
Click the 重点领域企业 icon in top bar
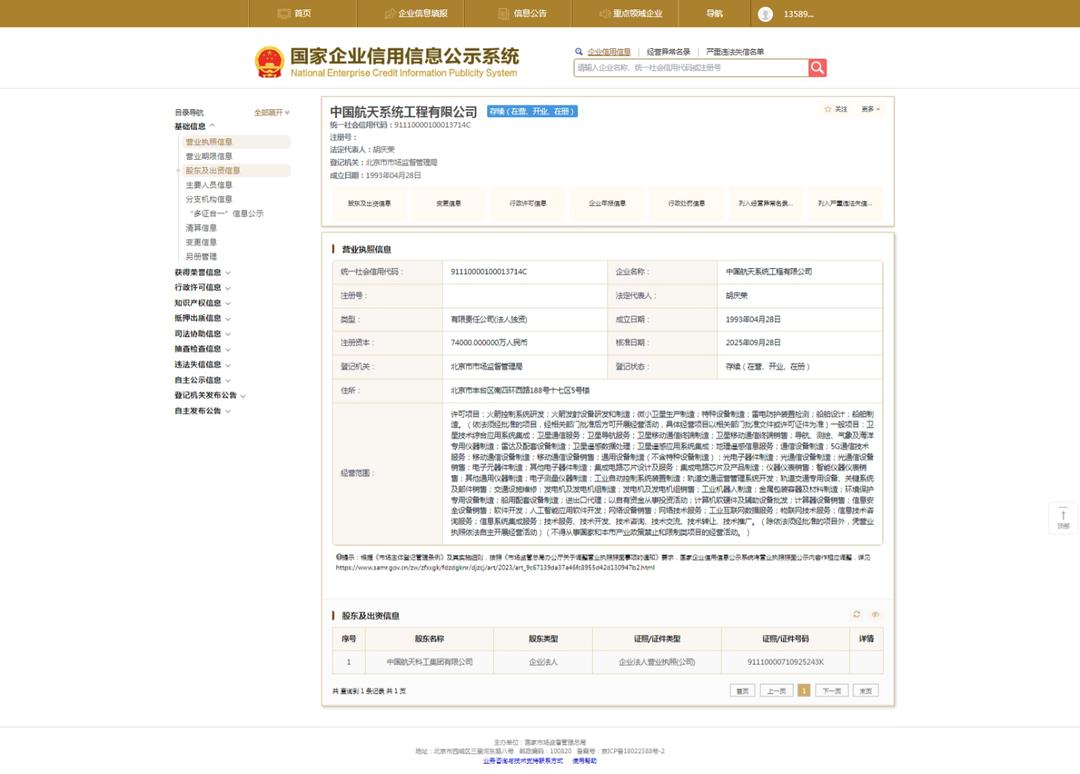coord(605,13)
